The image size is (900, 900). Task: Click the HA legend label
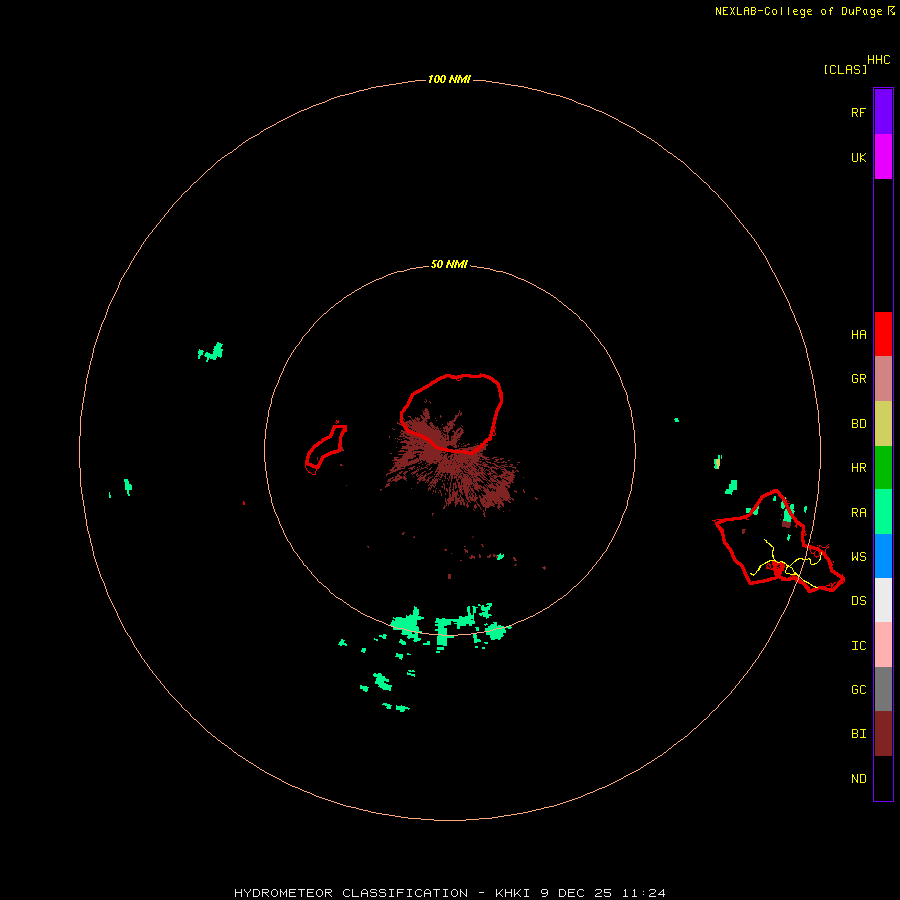858,335
